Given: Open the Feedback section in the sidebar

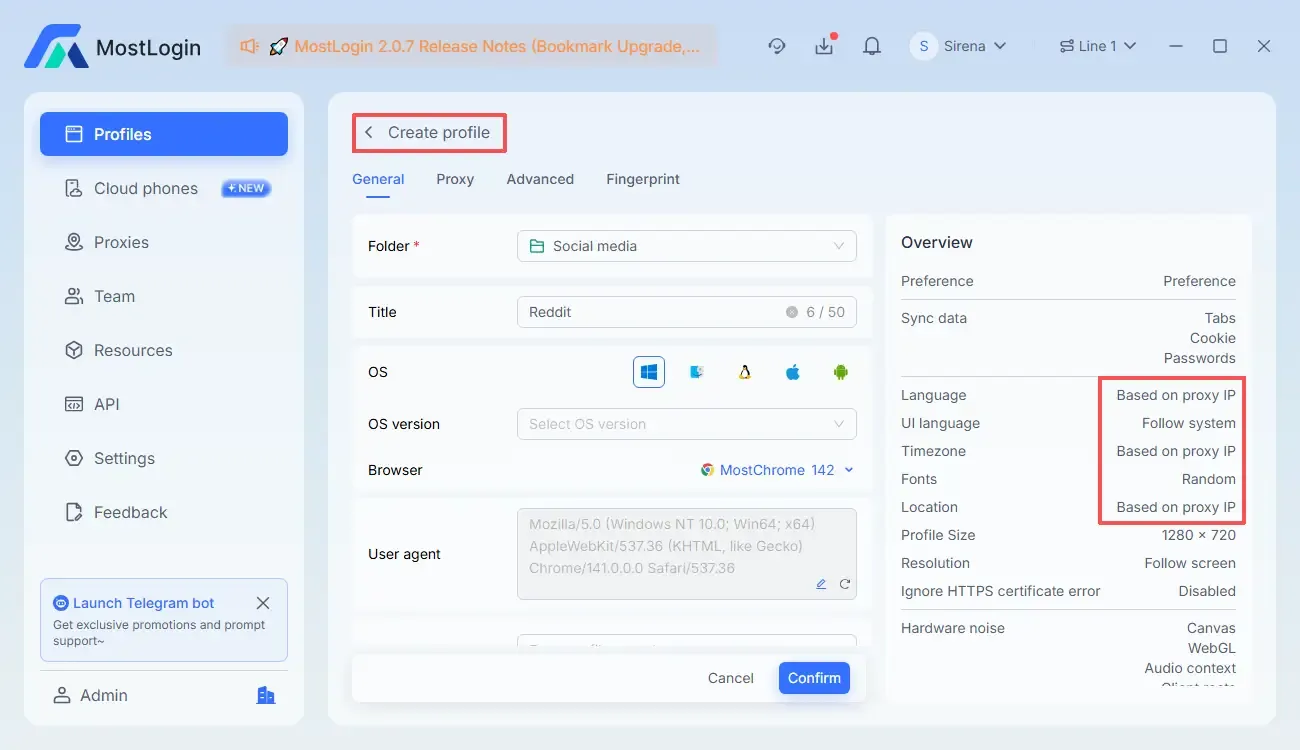Looking at the screenshot, I should 128,512.
